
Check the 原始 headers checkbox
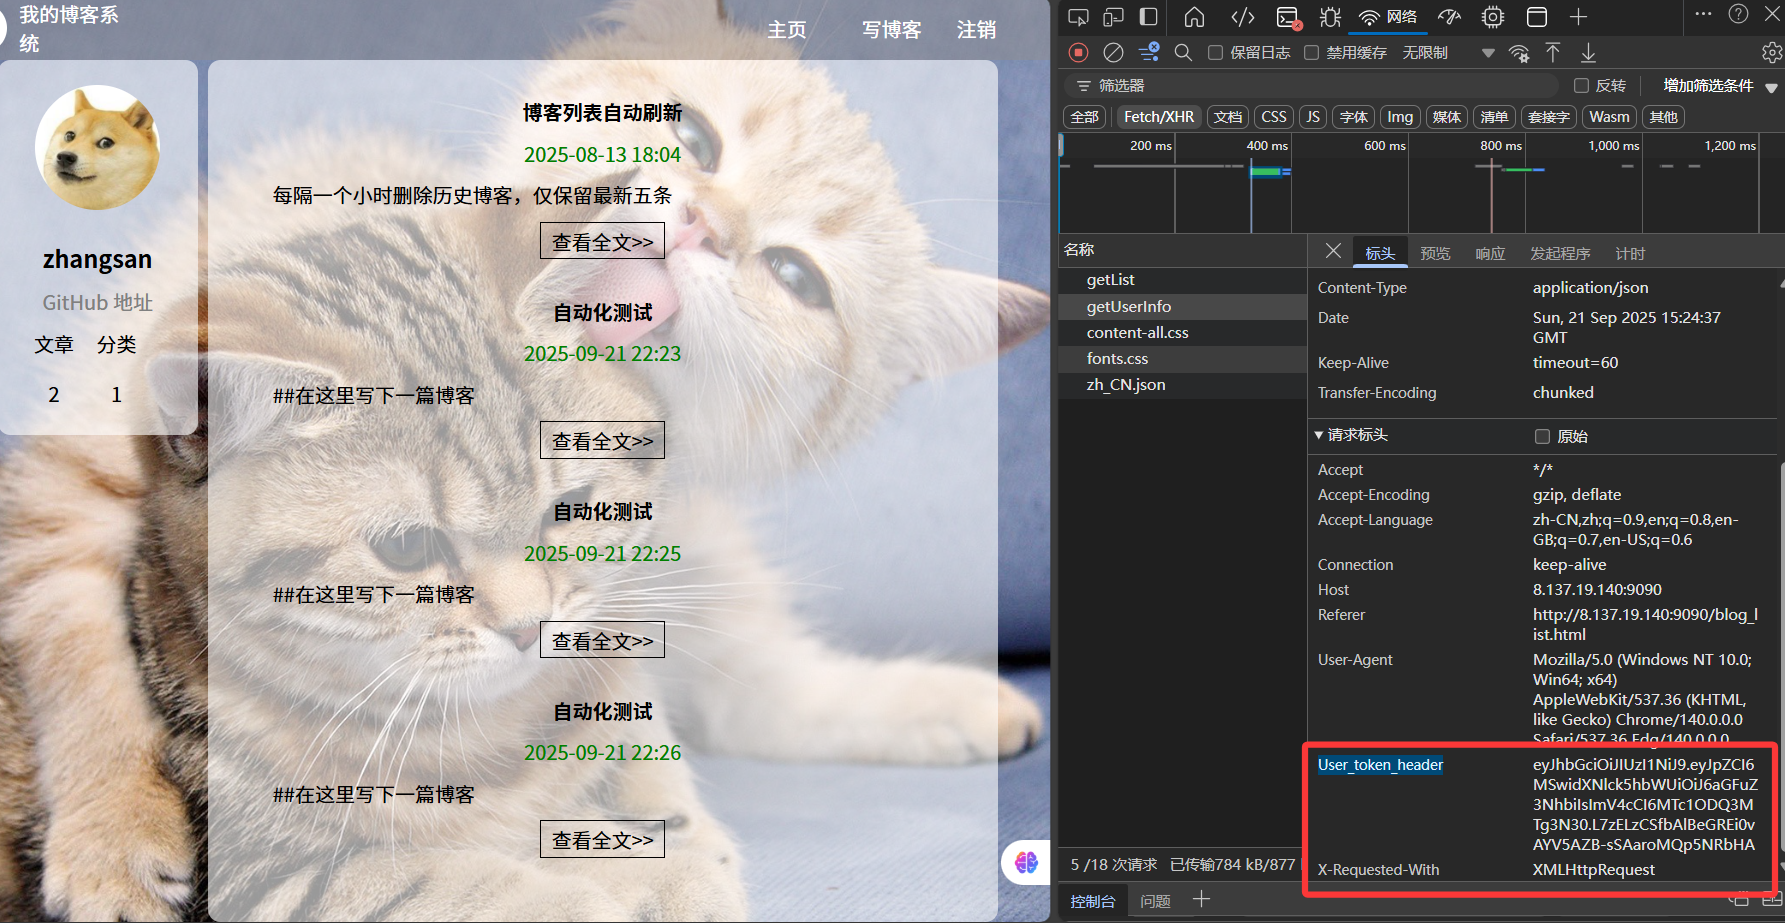click(x=1544, y=436)
